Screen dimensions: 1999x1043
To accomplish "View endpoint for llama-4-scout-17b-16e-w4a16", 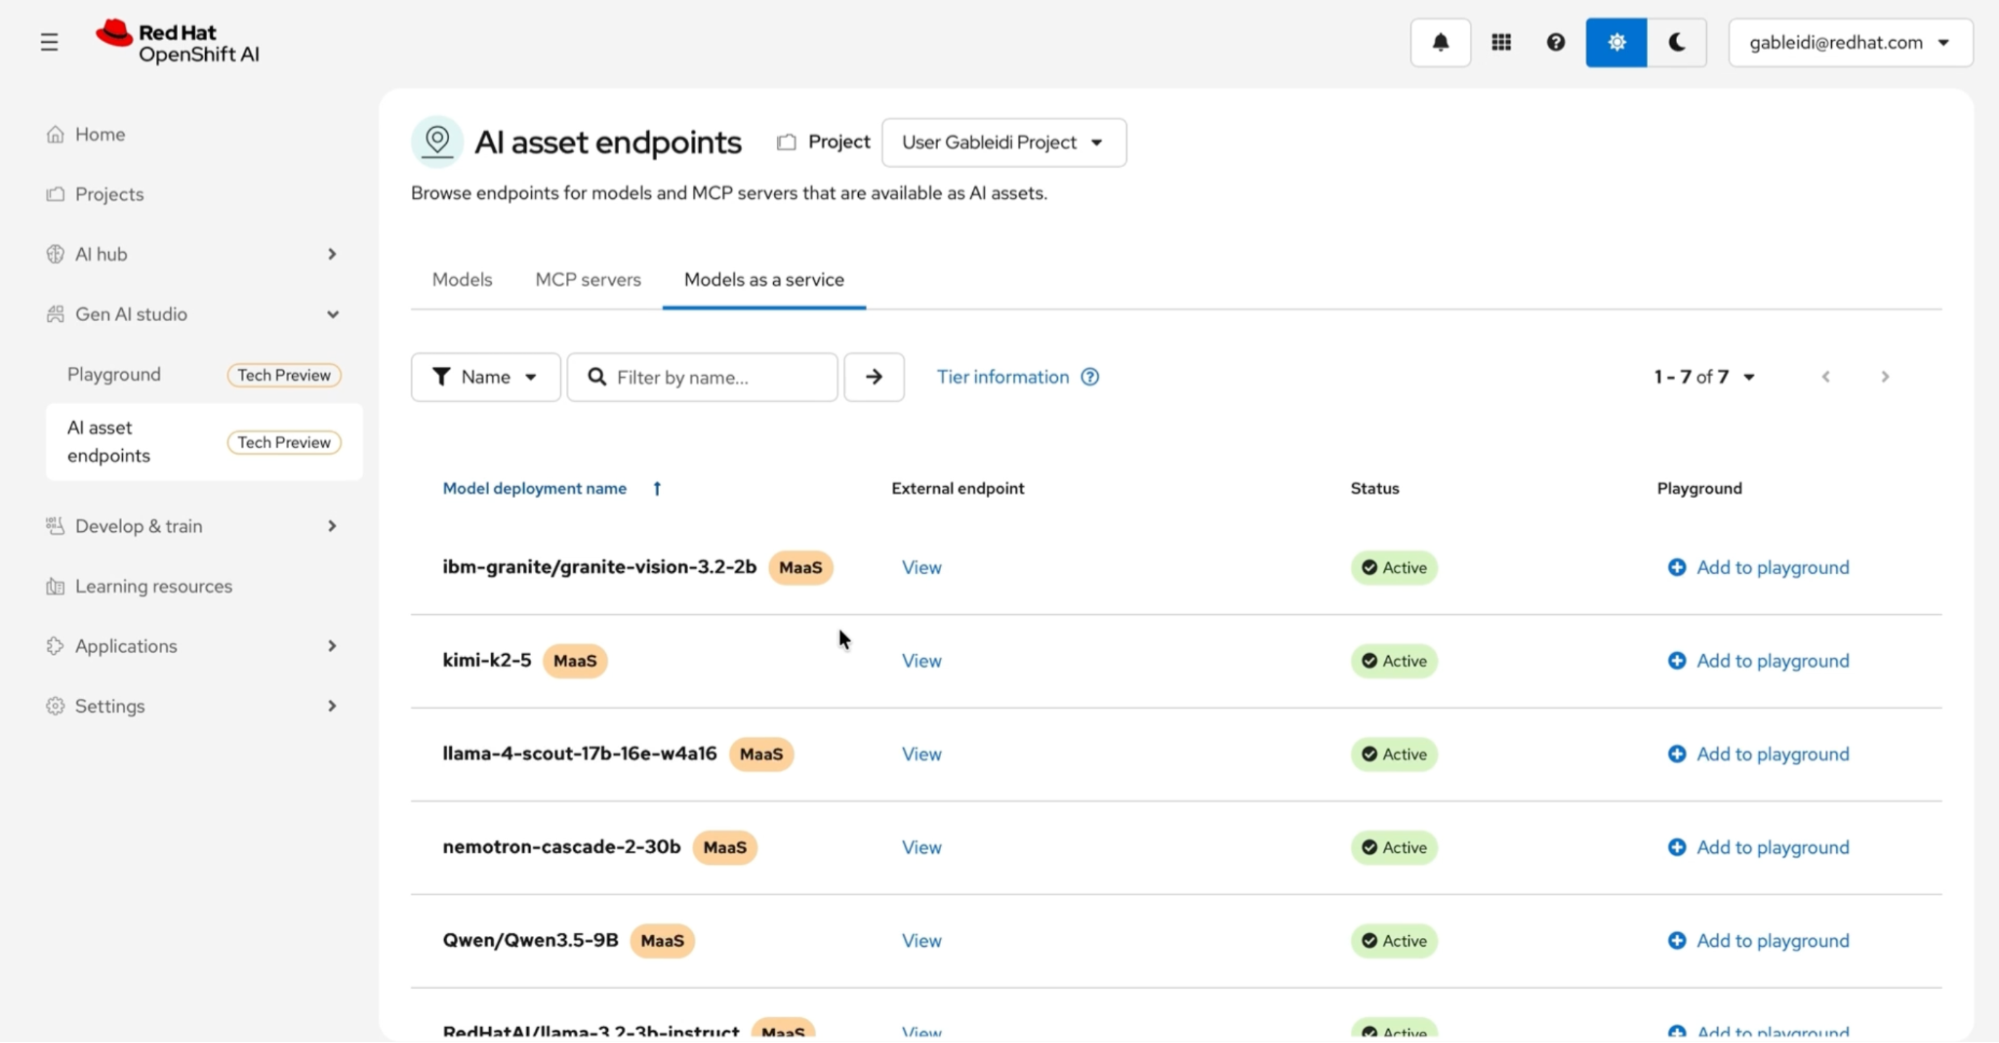I will (921, 754).
